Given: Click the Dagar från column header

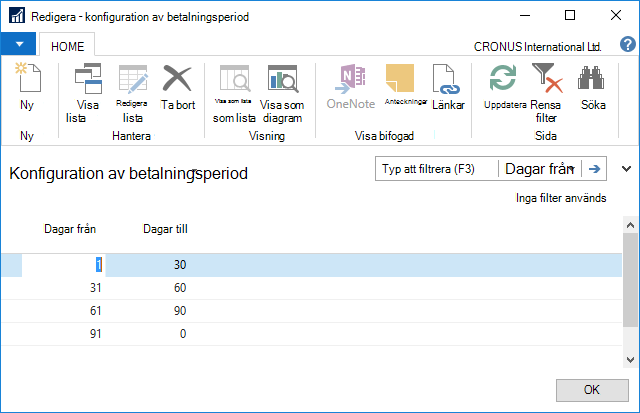Looking at the screenshot, I should tap(70, 229).
